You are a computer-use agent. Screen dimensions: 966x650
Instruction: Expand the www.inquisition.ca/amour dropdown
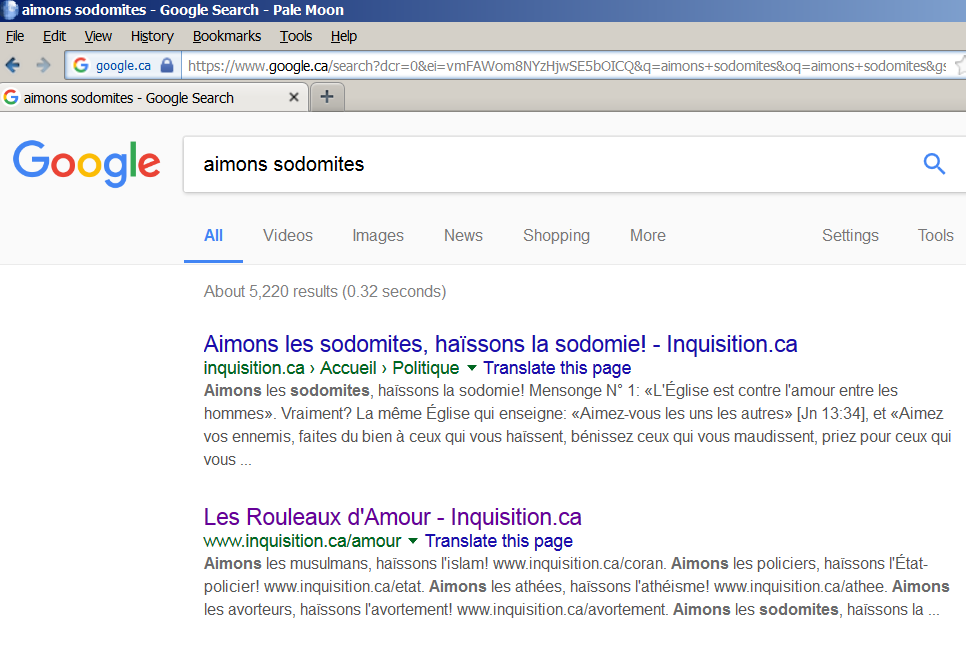[411, 540]
